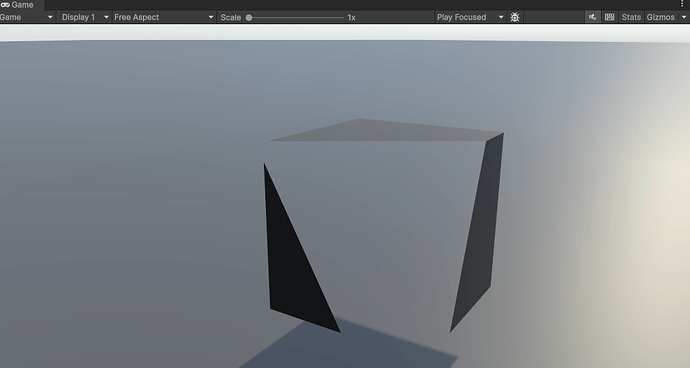This screenshot has height=368, width=690.
Task: Toggle the keyboard shortcuts icon
Action: click(609, 17)
